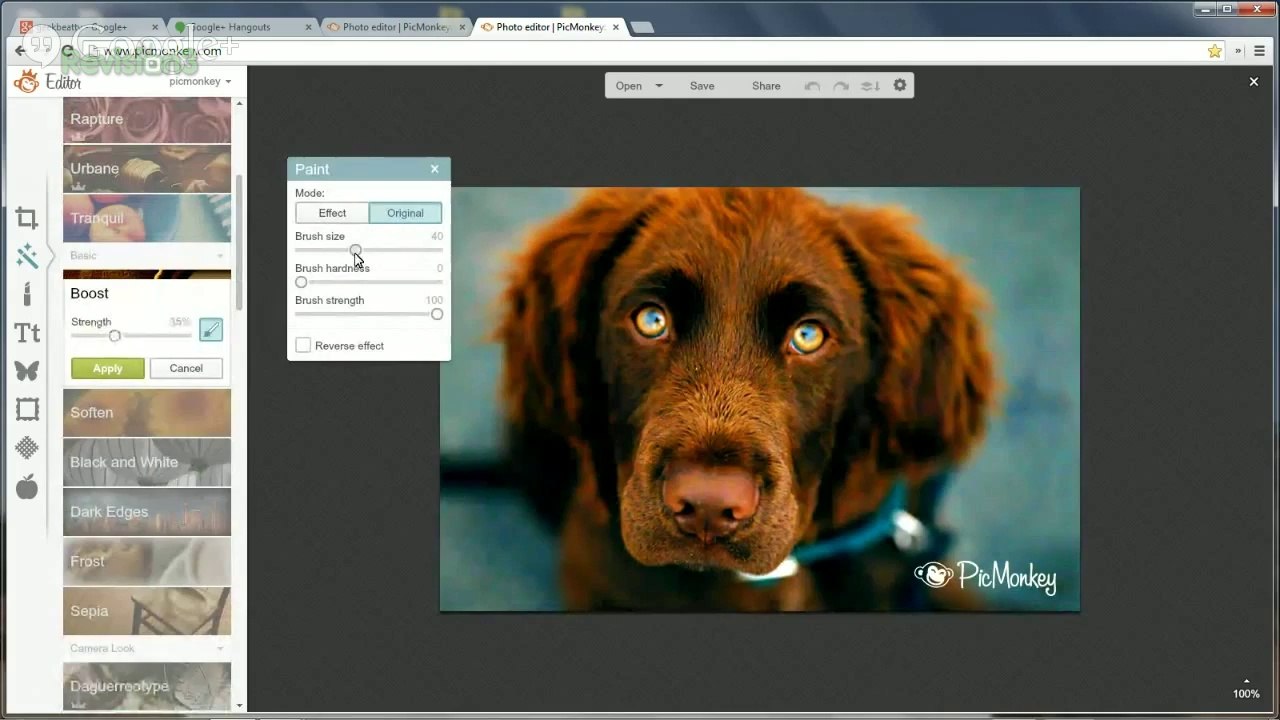Screen dimensions: 1280x720
Task: Select the Crop tool in the sidebar
Action: tap(27, 218)
